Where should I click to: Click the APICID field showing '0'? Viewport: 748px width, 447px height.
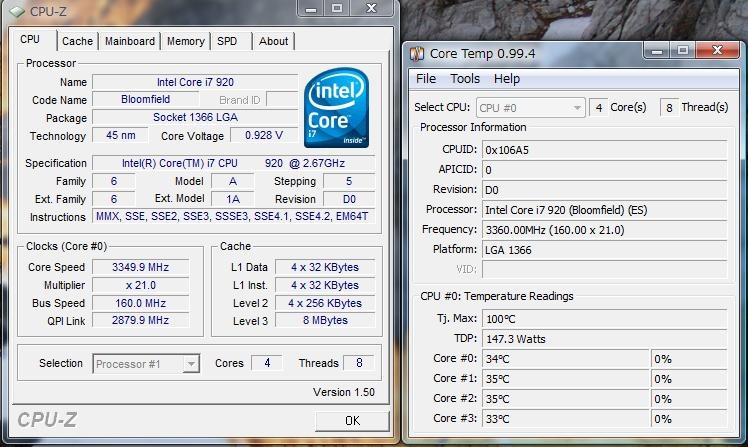click(604, 170)
